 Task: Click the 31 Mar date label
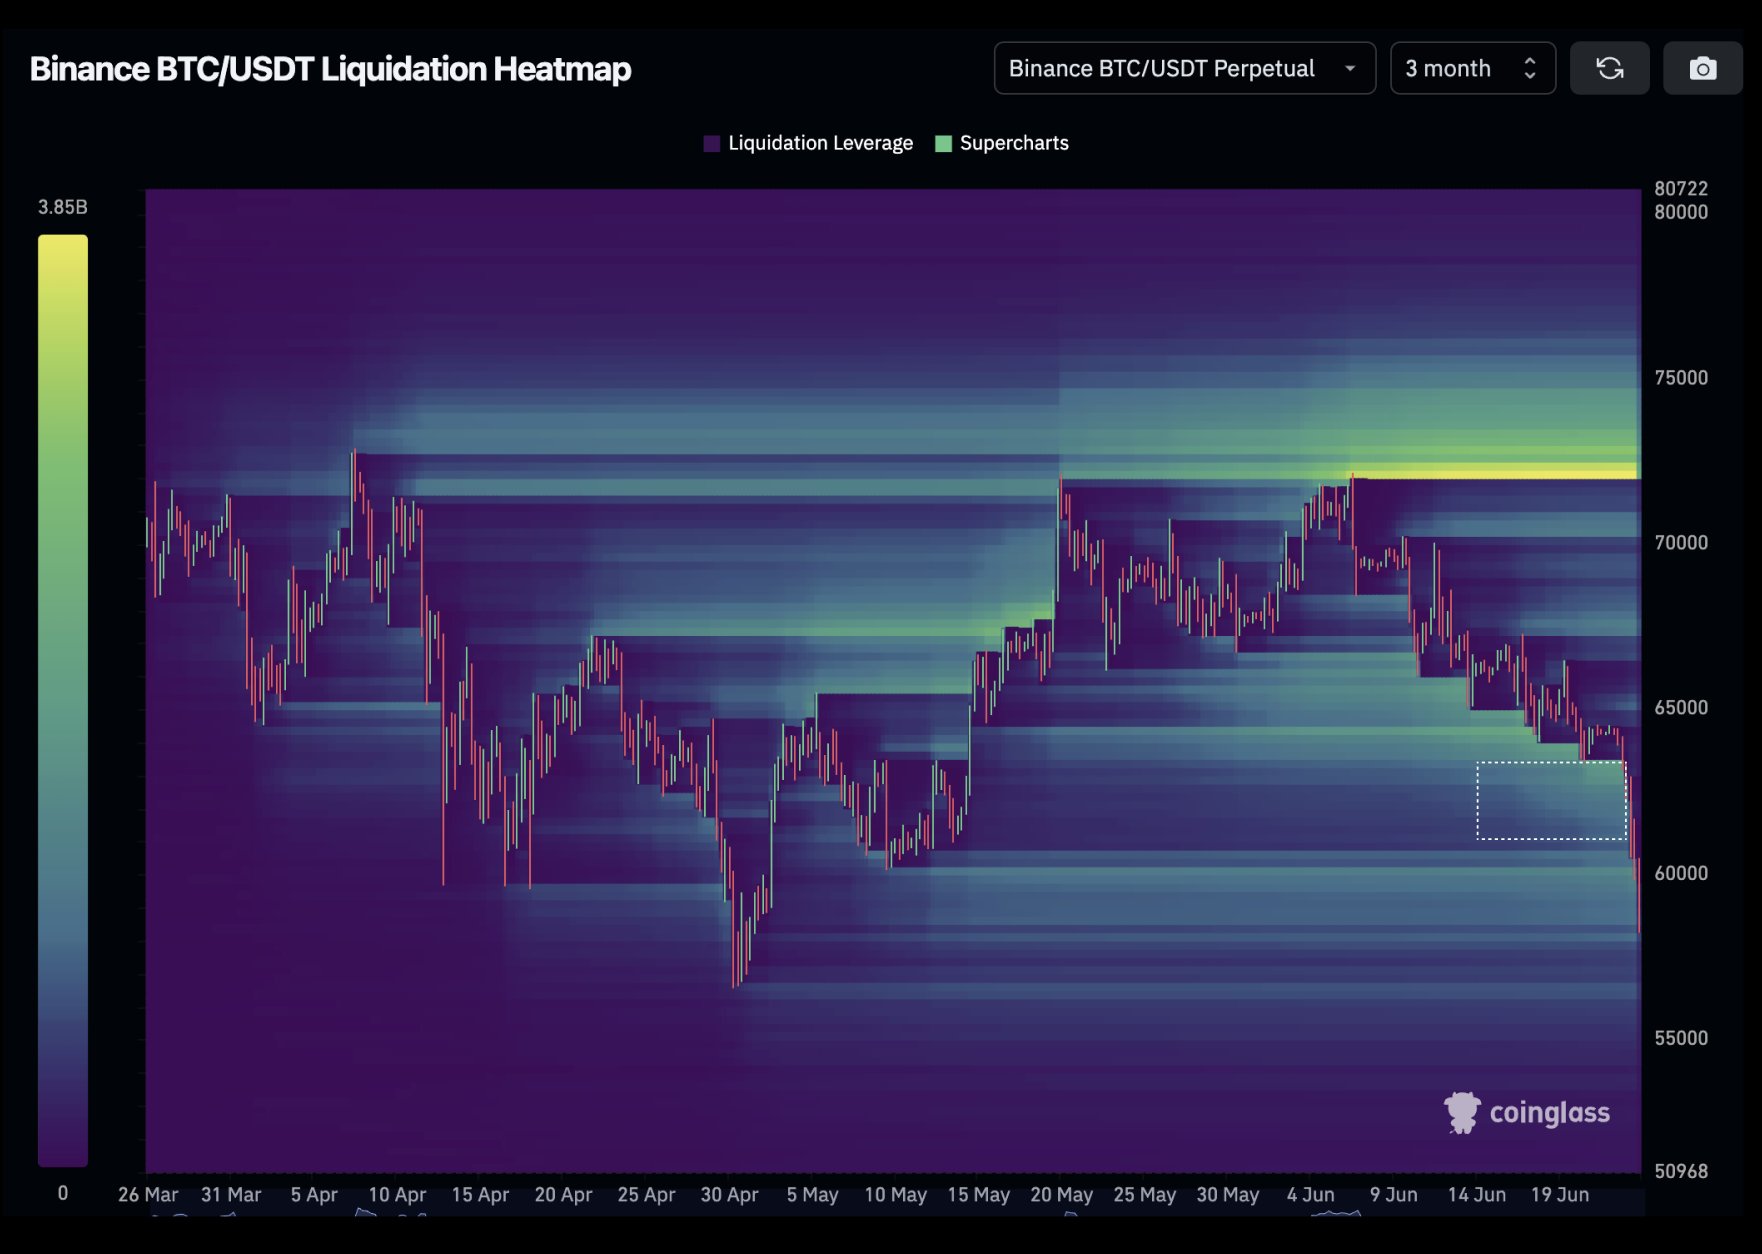tap(231, 1194)
